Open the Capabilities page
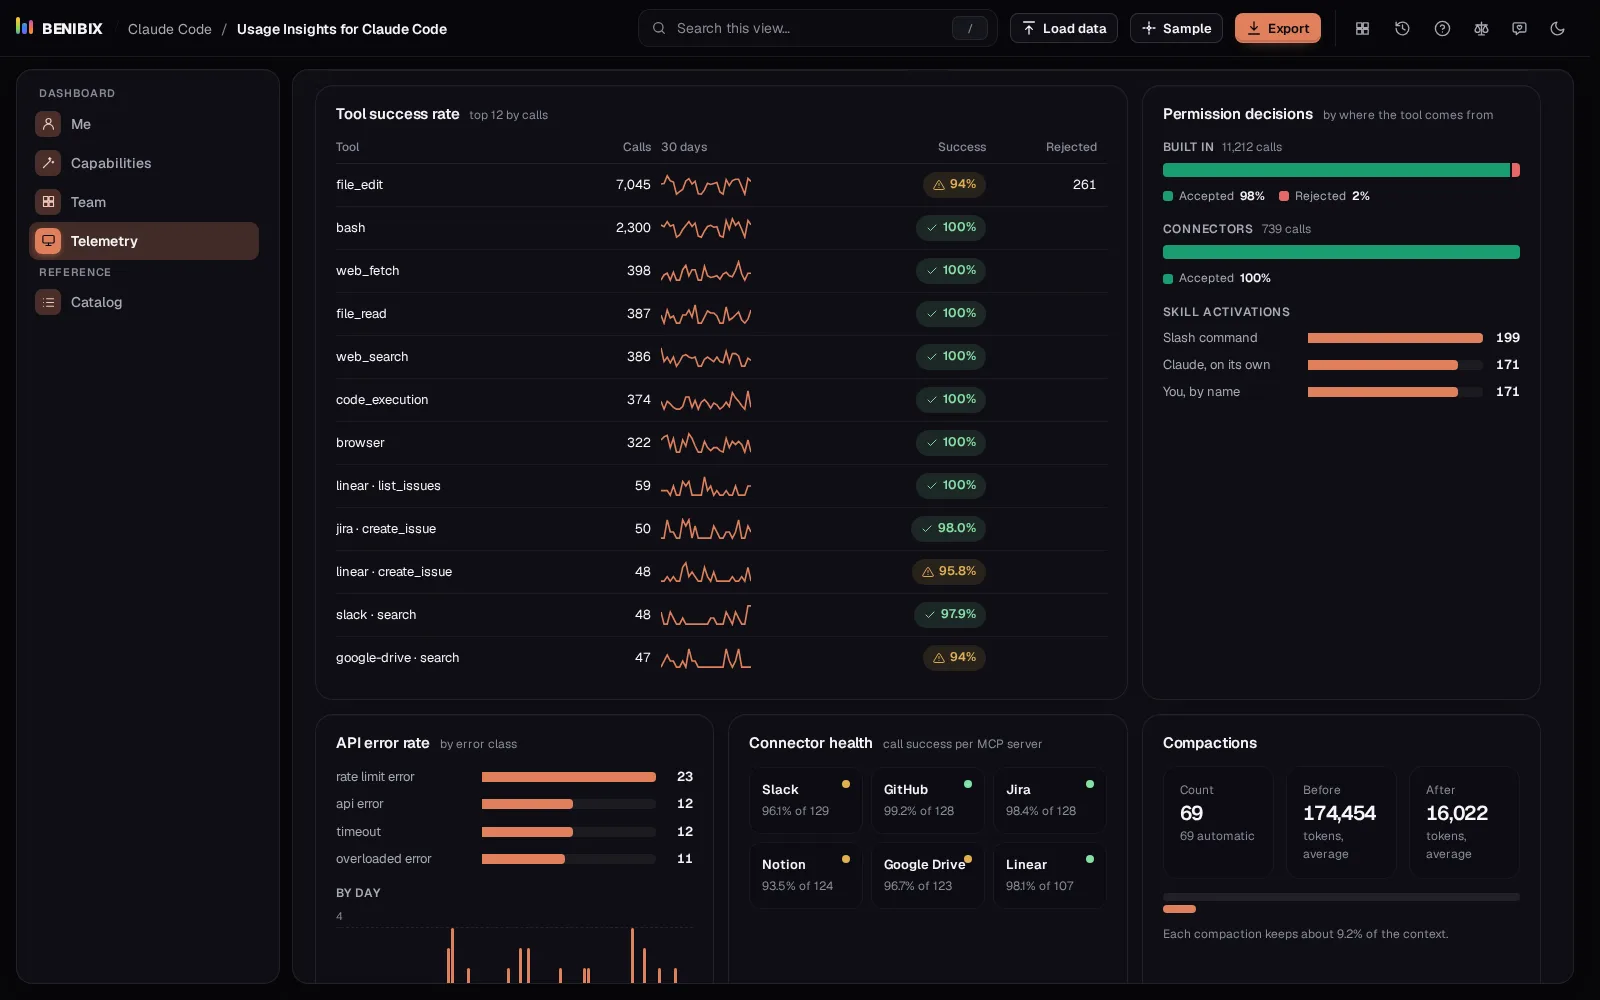 click(144, 163)
